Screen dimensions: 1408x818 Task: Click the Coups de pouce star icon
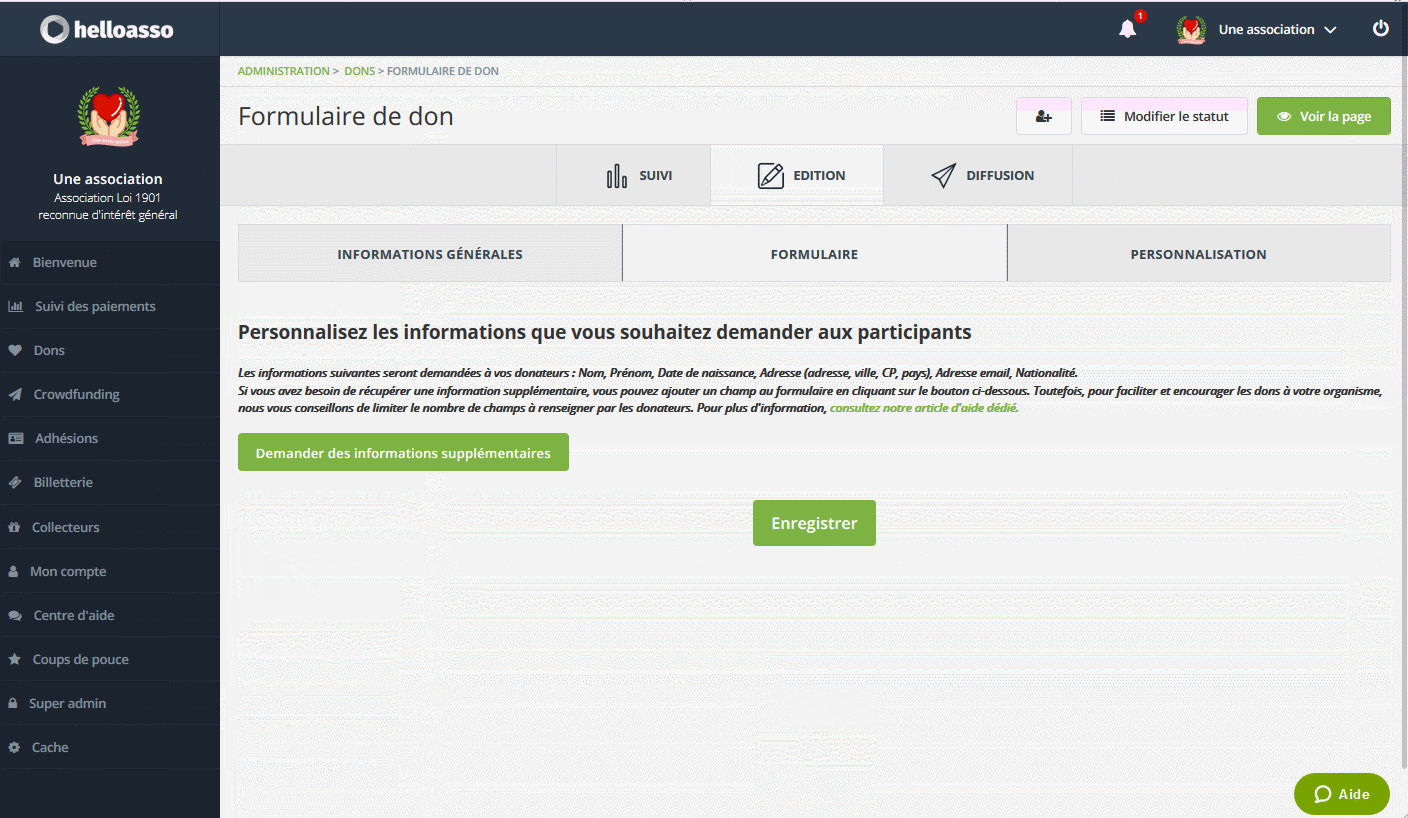[14, 659]
